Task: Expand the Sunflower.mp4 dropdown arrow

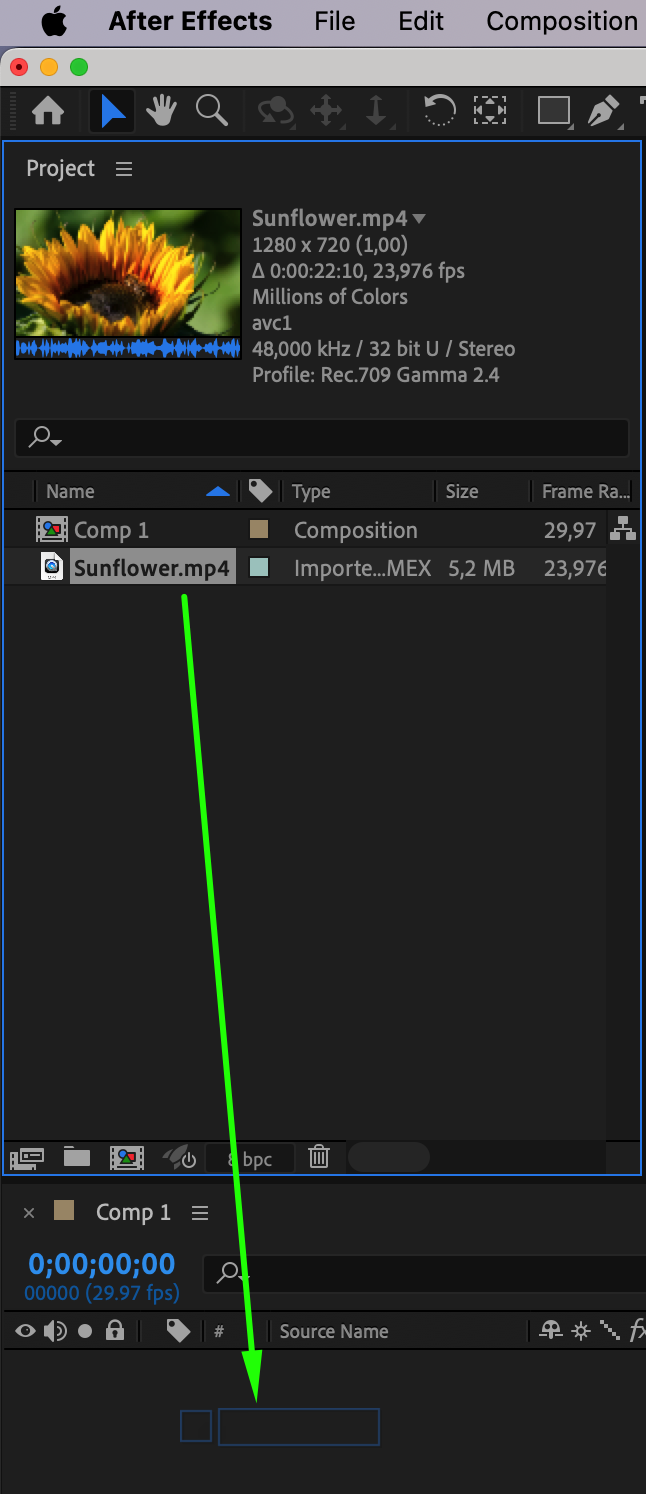Action: pos(419,219)
